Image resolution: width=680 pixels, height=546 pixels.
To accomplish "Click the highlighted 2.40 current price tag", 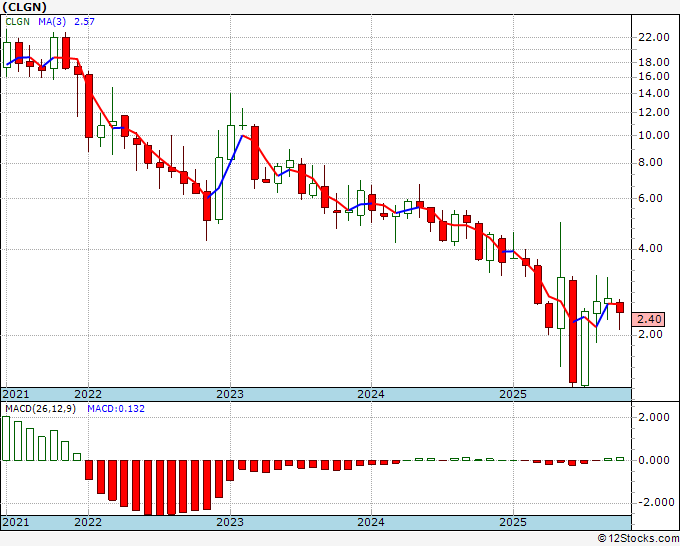I will tap(648, 319).
